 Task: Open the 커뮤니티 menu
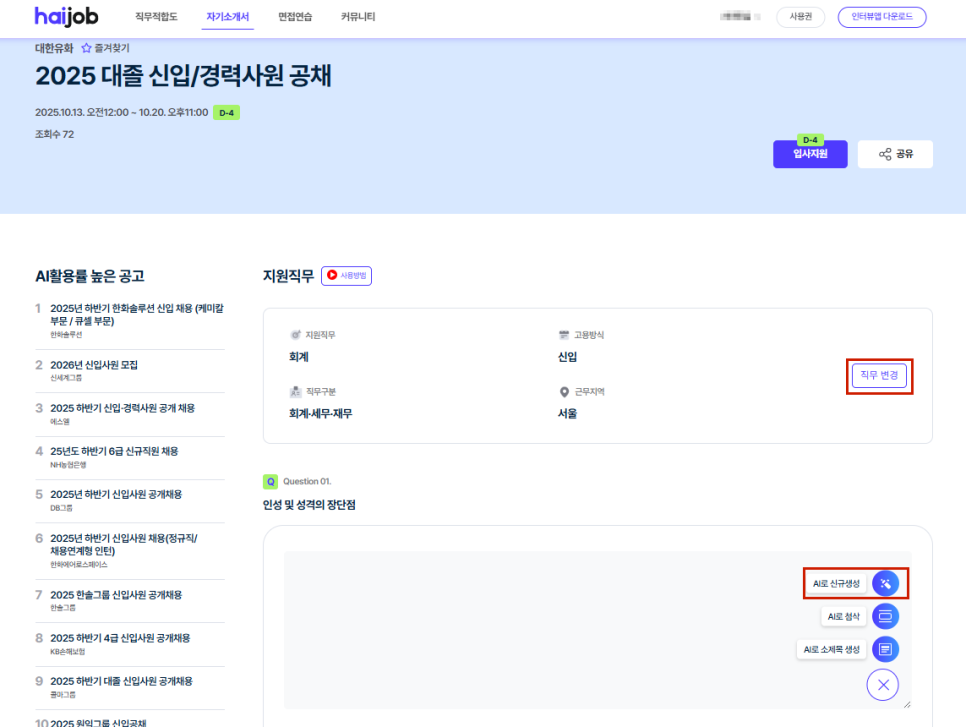358,17
